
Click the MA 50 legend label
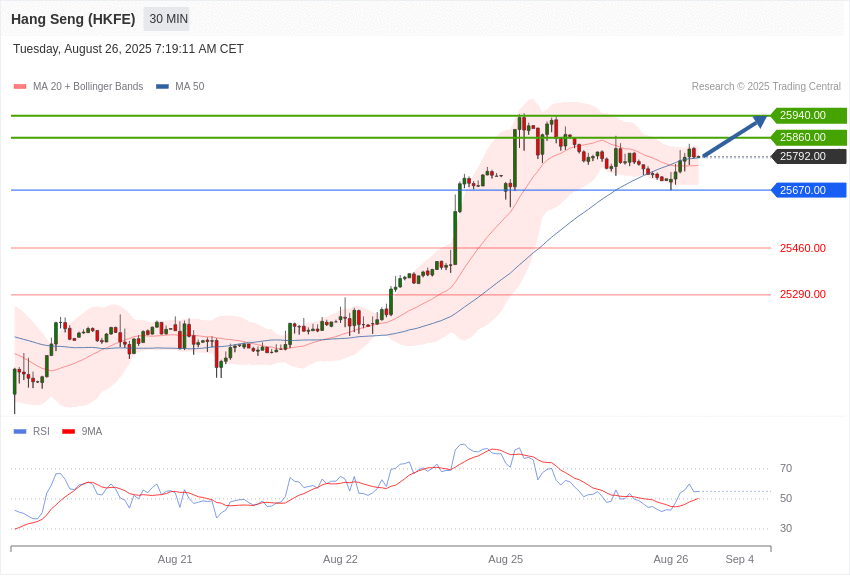(190, 87)
